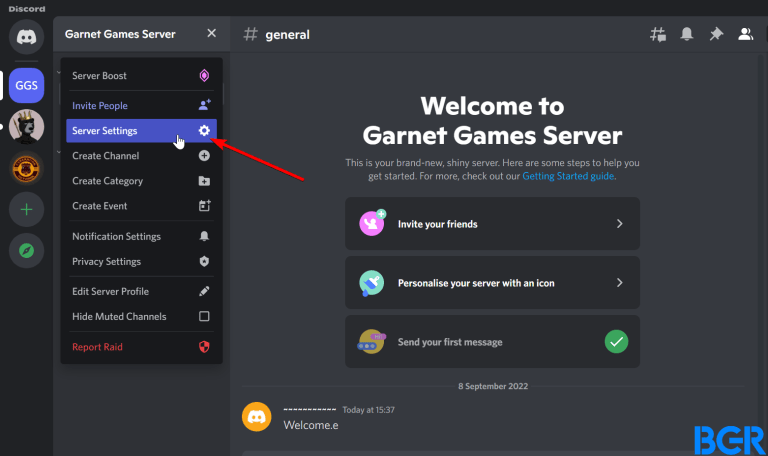Click Personalise your server with an icon
Image resolution: width=768 pixels, height=456 pixels.
click(x=492, y=283)
